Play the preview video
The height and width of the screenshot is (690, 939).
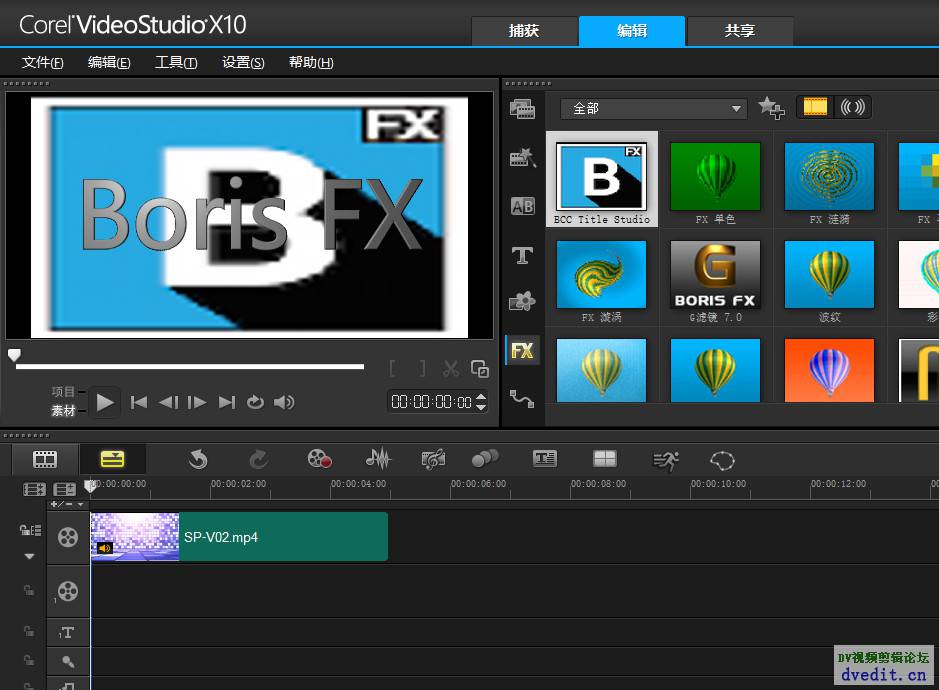pos(105,402)
